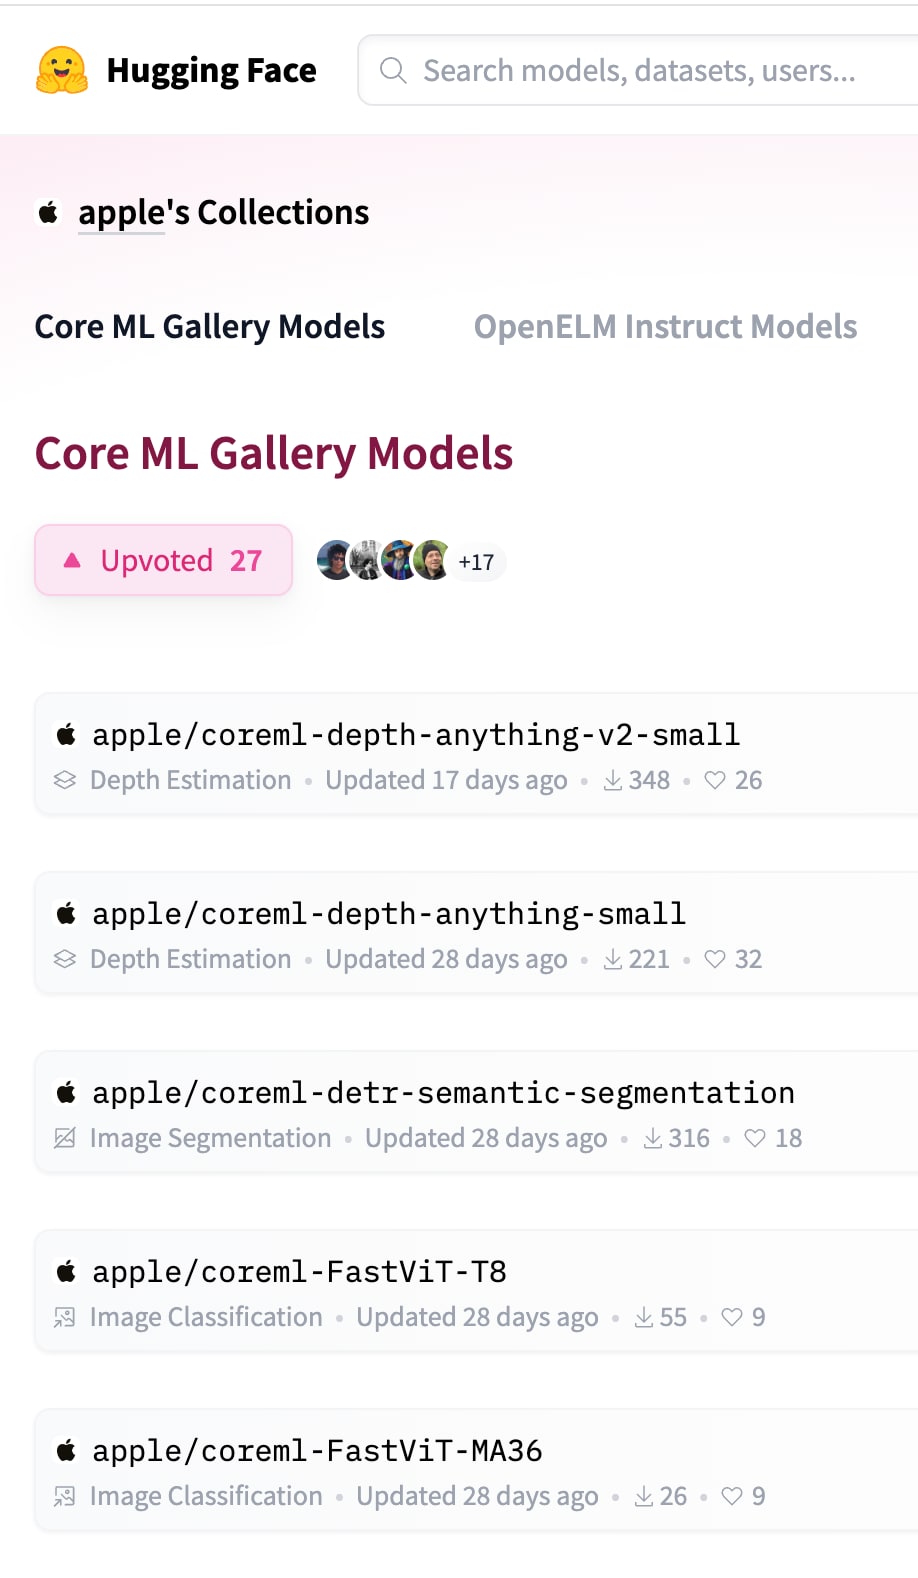This screenshot has width=918, height=1578.
Task: Switch to Core ML Gallery Models tab
Action: (x=210, y=327)
